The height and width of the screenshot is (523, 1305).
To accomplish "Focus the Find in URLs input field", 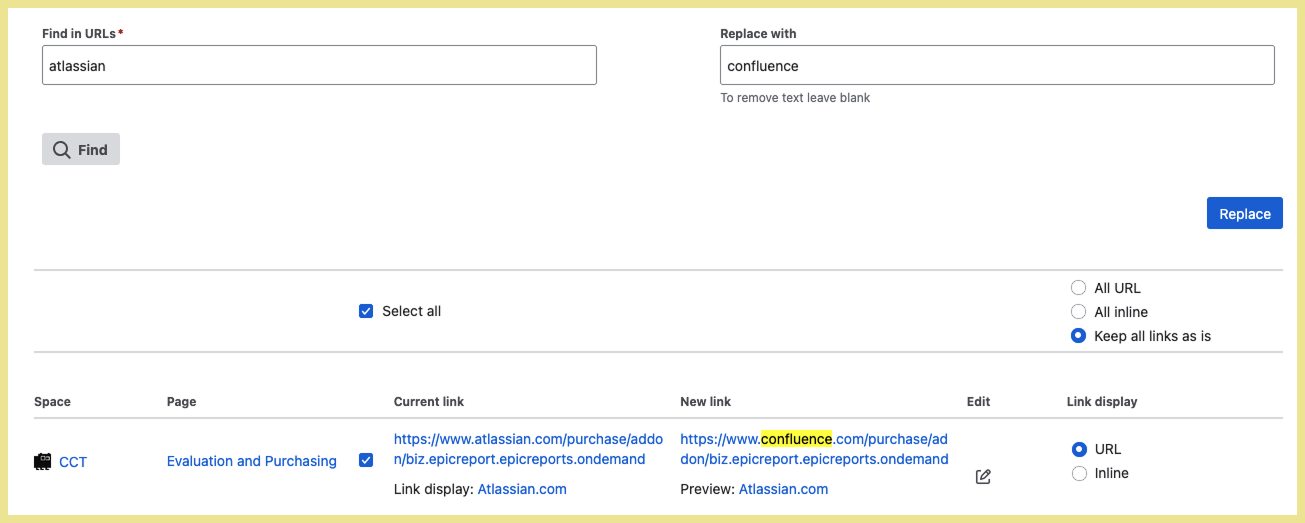I will point(319,65).
